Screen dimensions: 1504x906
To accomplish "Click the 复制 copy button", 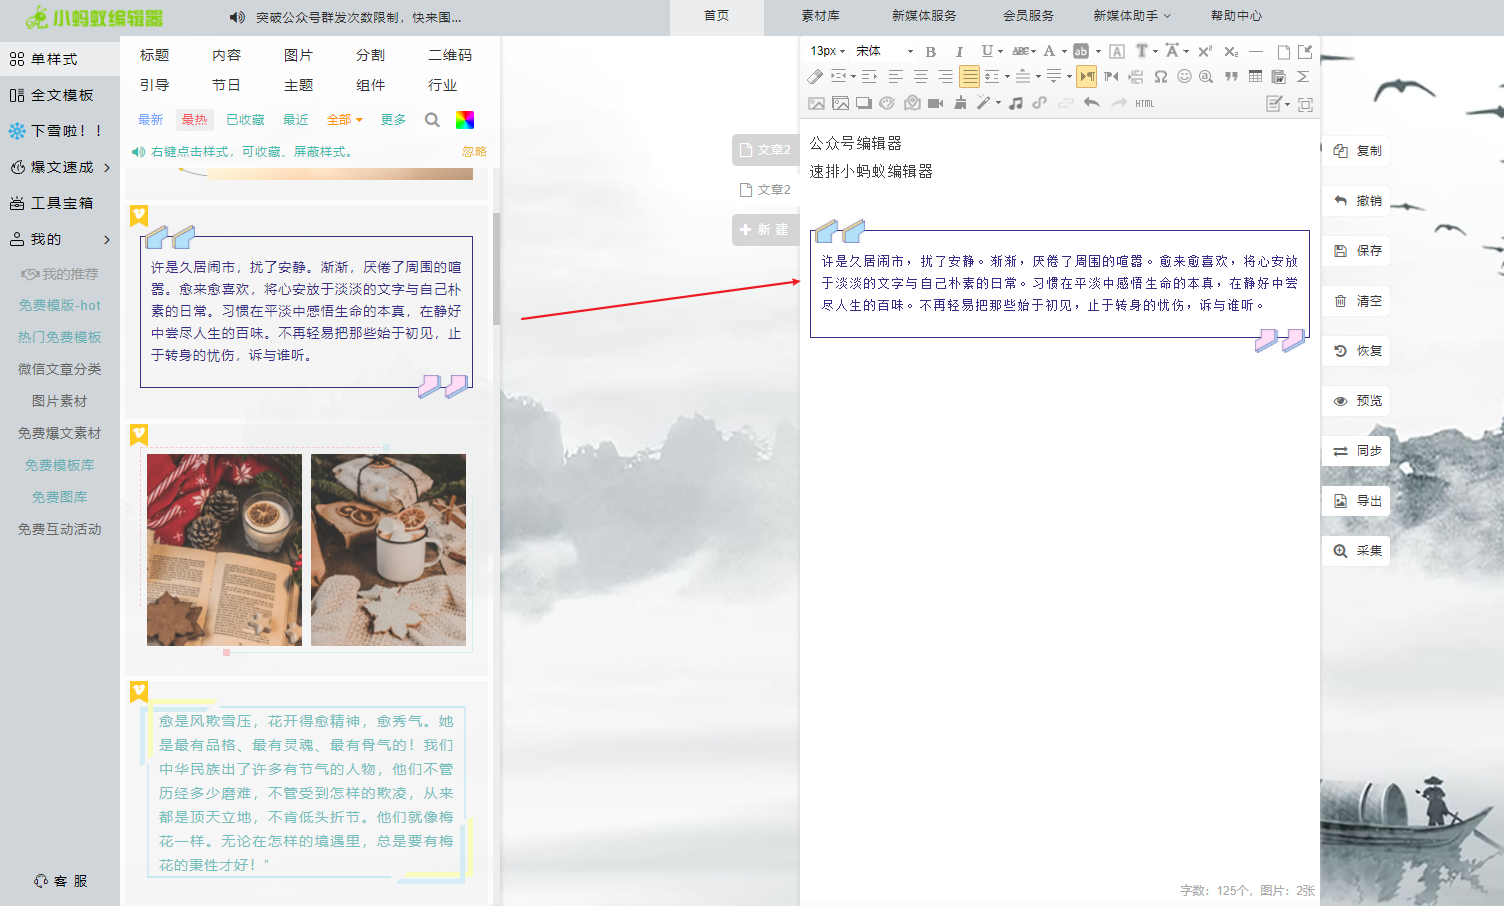I will [x=1357, y=151].
